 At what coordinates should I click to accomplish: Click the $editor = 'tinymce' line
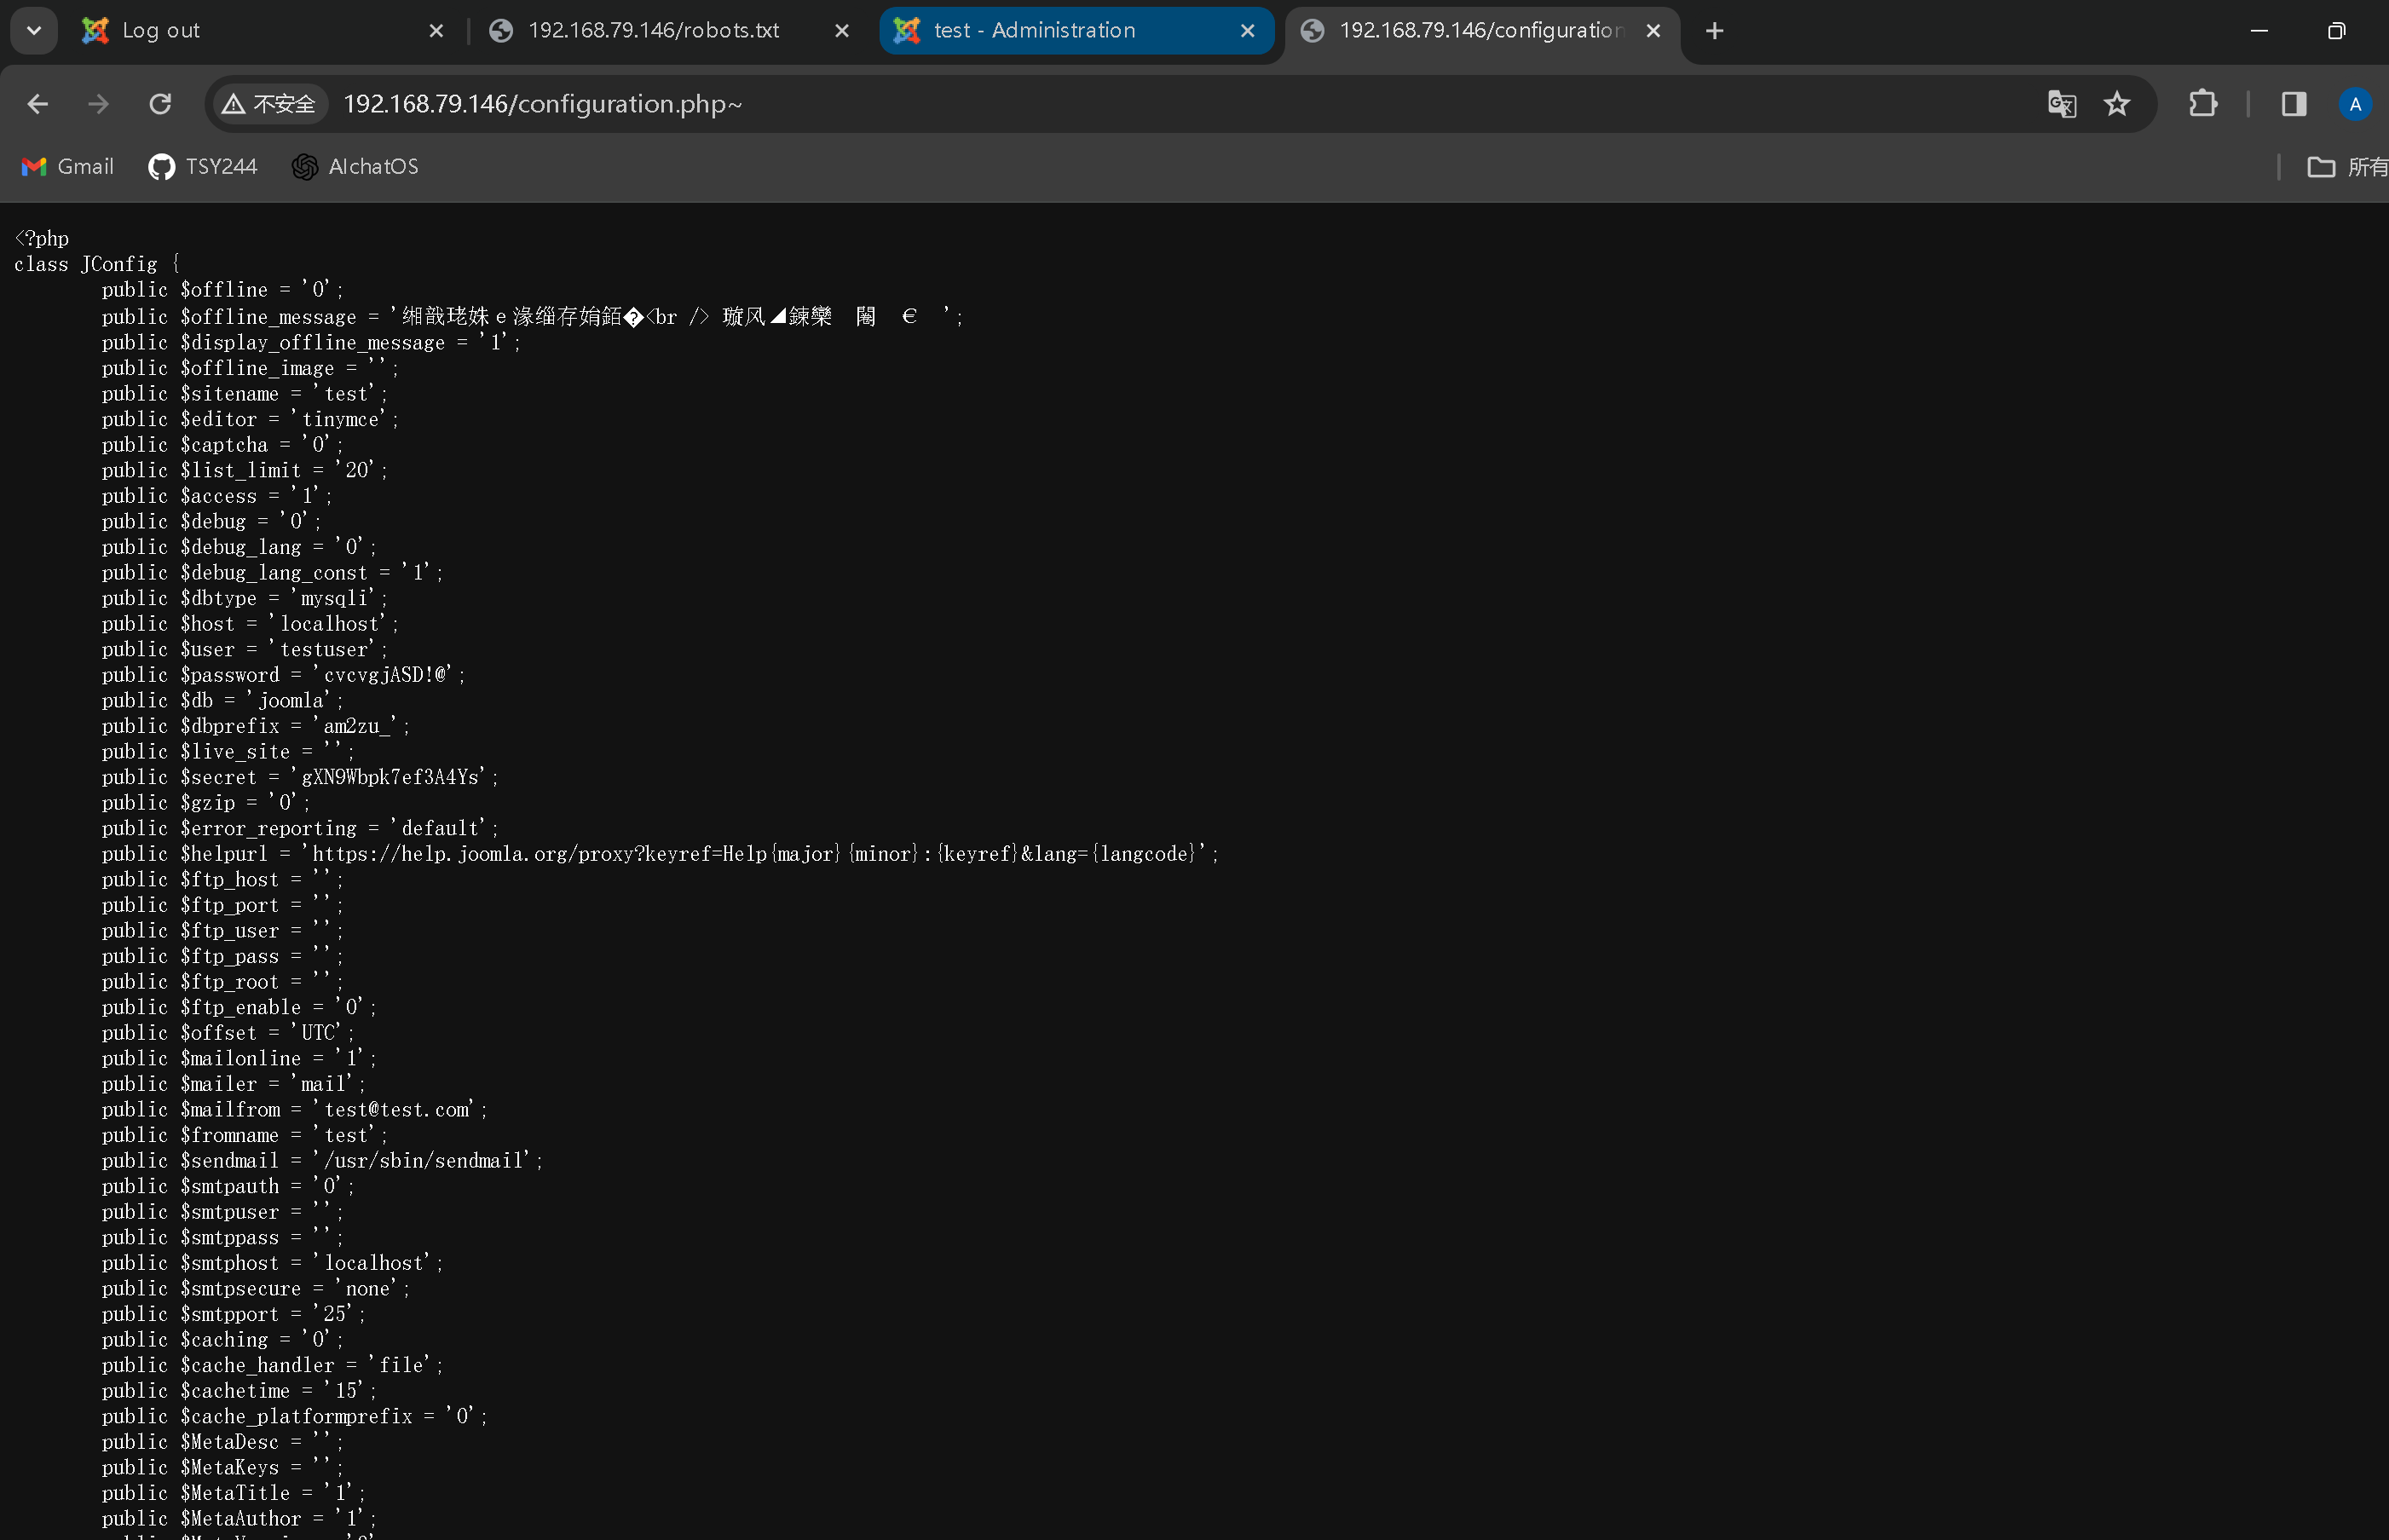250,419
